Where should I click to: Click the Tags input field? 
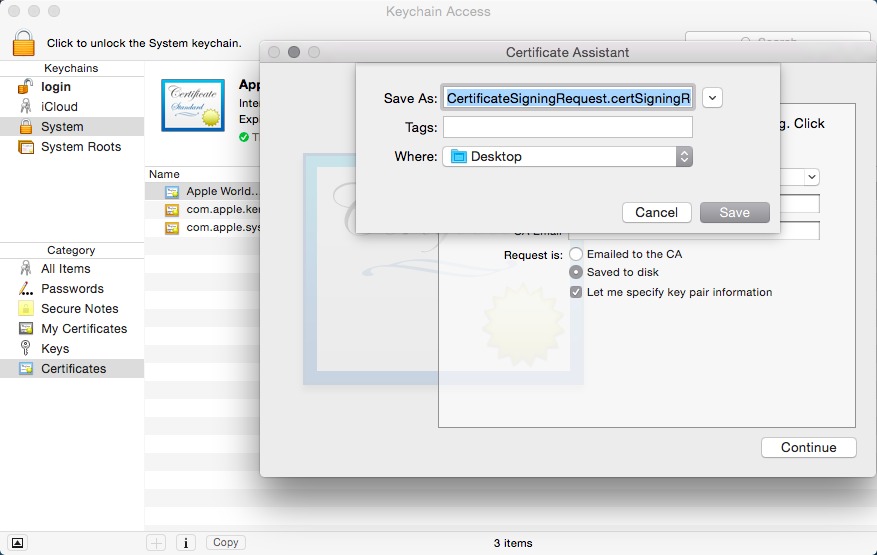pos(568,127)
